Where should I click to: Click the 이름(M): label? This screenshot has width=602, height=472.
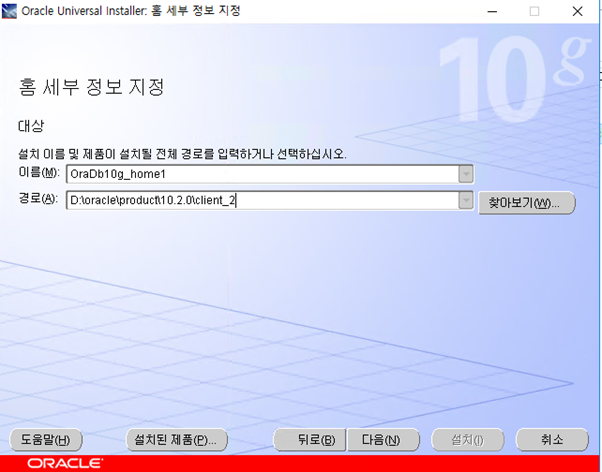pos(39,172)
